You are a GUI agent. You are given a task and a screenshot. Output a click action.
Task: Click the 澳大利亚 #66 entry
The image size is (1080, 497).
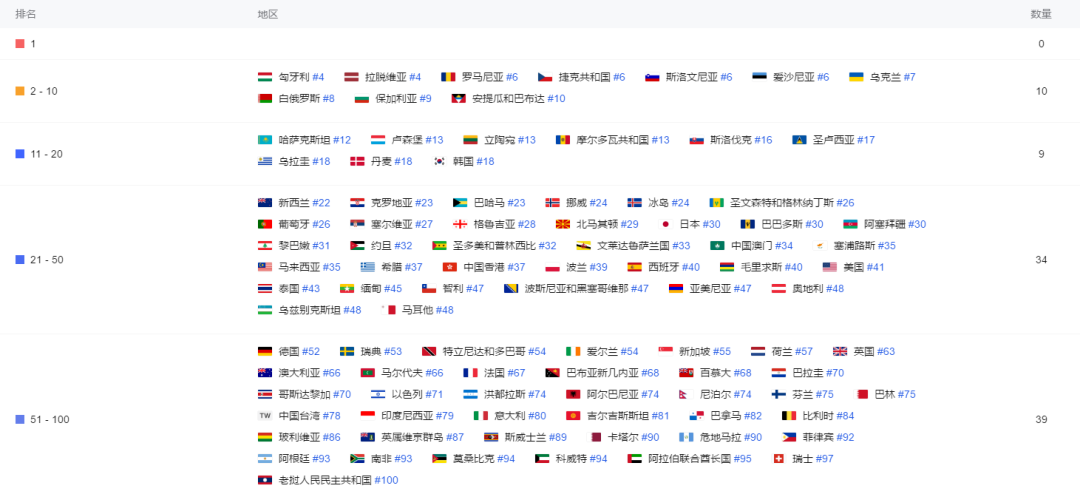click(x=299, y=372)
